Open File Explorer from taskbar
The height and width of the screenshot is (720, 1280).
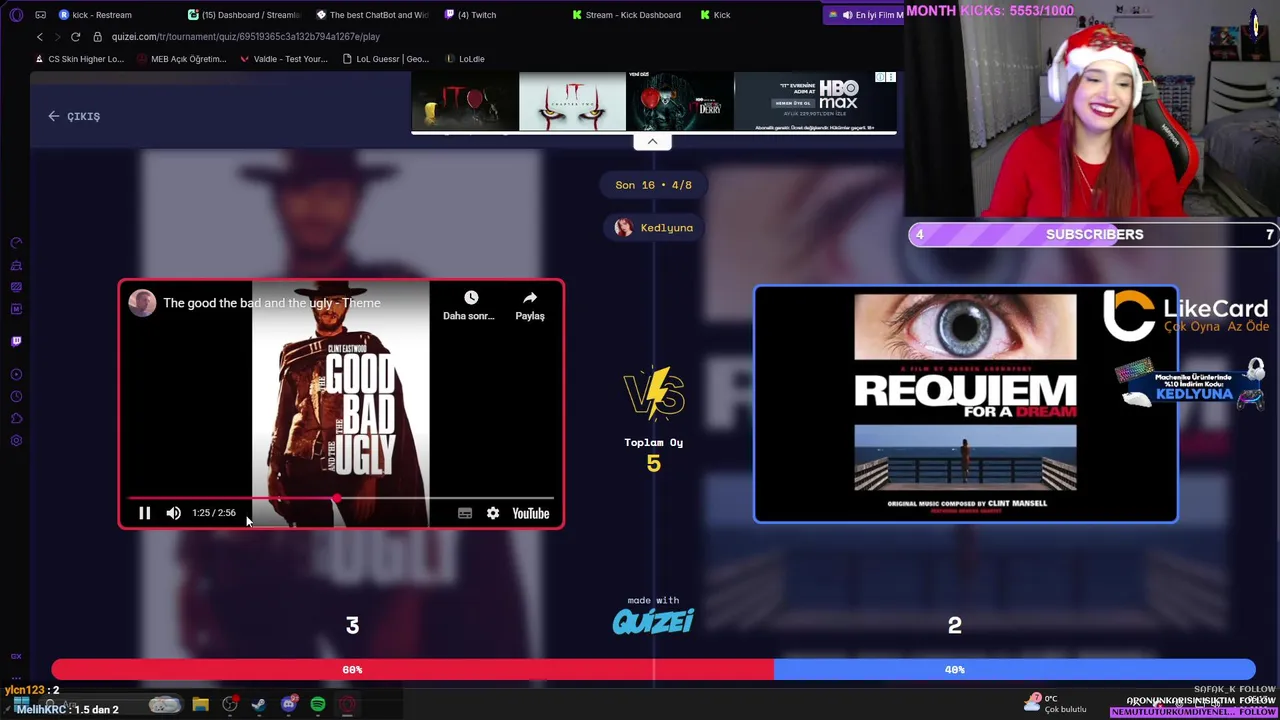click(x=200, y=705)
